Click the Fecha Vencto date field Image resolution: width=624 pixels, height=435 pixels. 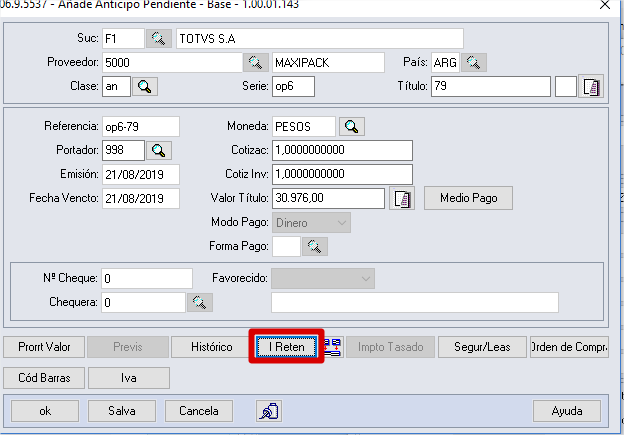point(141,198)
